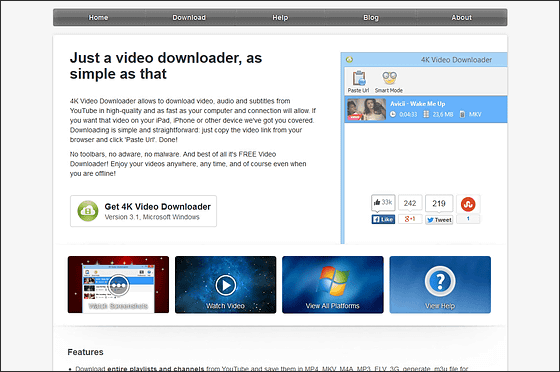Click the Get 4K Video Downloader button
This screenshot has width=560, height=372.
click(143, 211)
